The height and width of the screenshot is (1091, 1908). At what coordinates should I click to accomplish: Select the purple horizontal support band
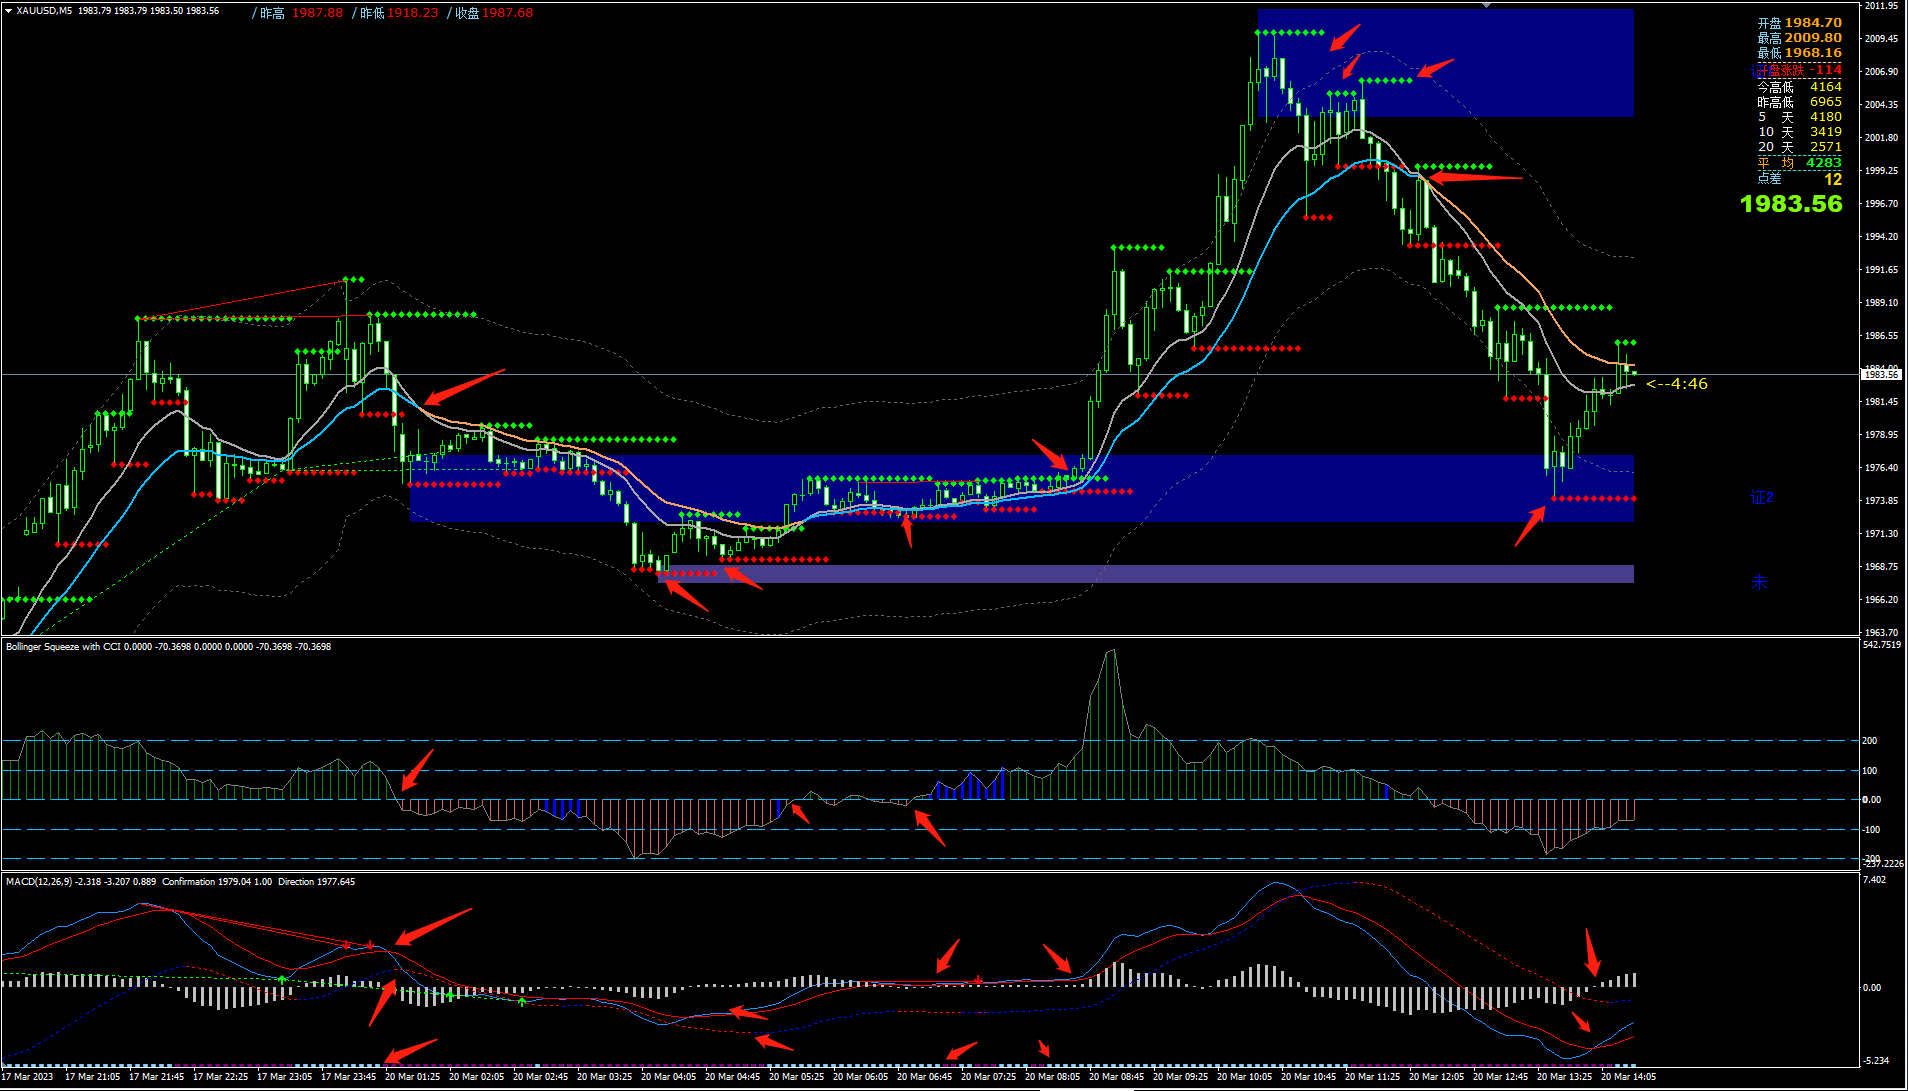click(1145, 574)
